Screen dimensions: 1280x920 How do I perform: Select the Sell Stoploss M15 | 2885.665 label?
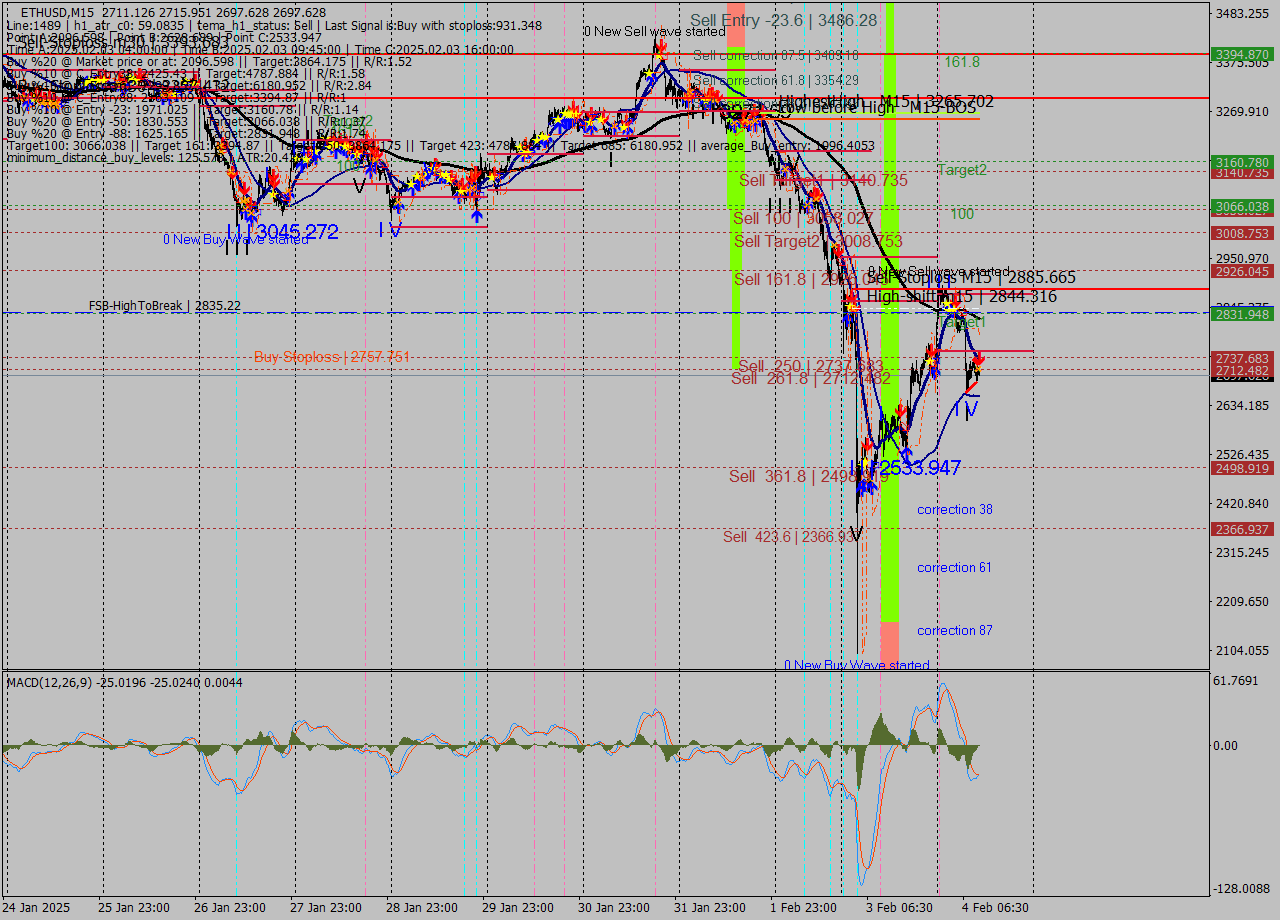pyautogui.click(x=950, y=279)
